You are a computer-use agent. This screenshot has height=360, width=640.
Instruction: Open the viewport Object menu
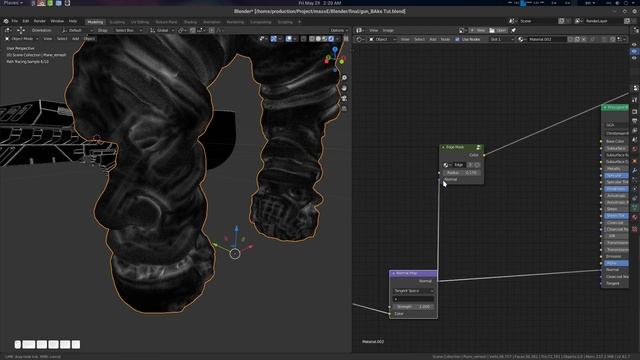click(x=89, y=39)
